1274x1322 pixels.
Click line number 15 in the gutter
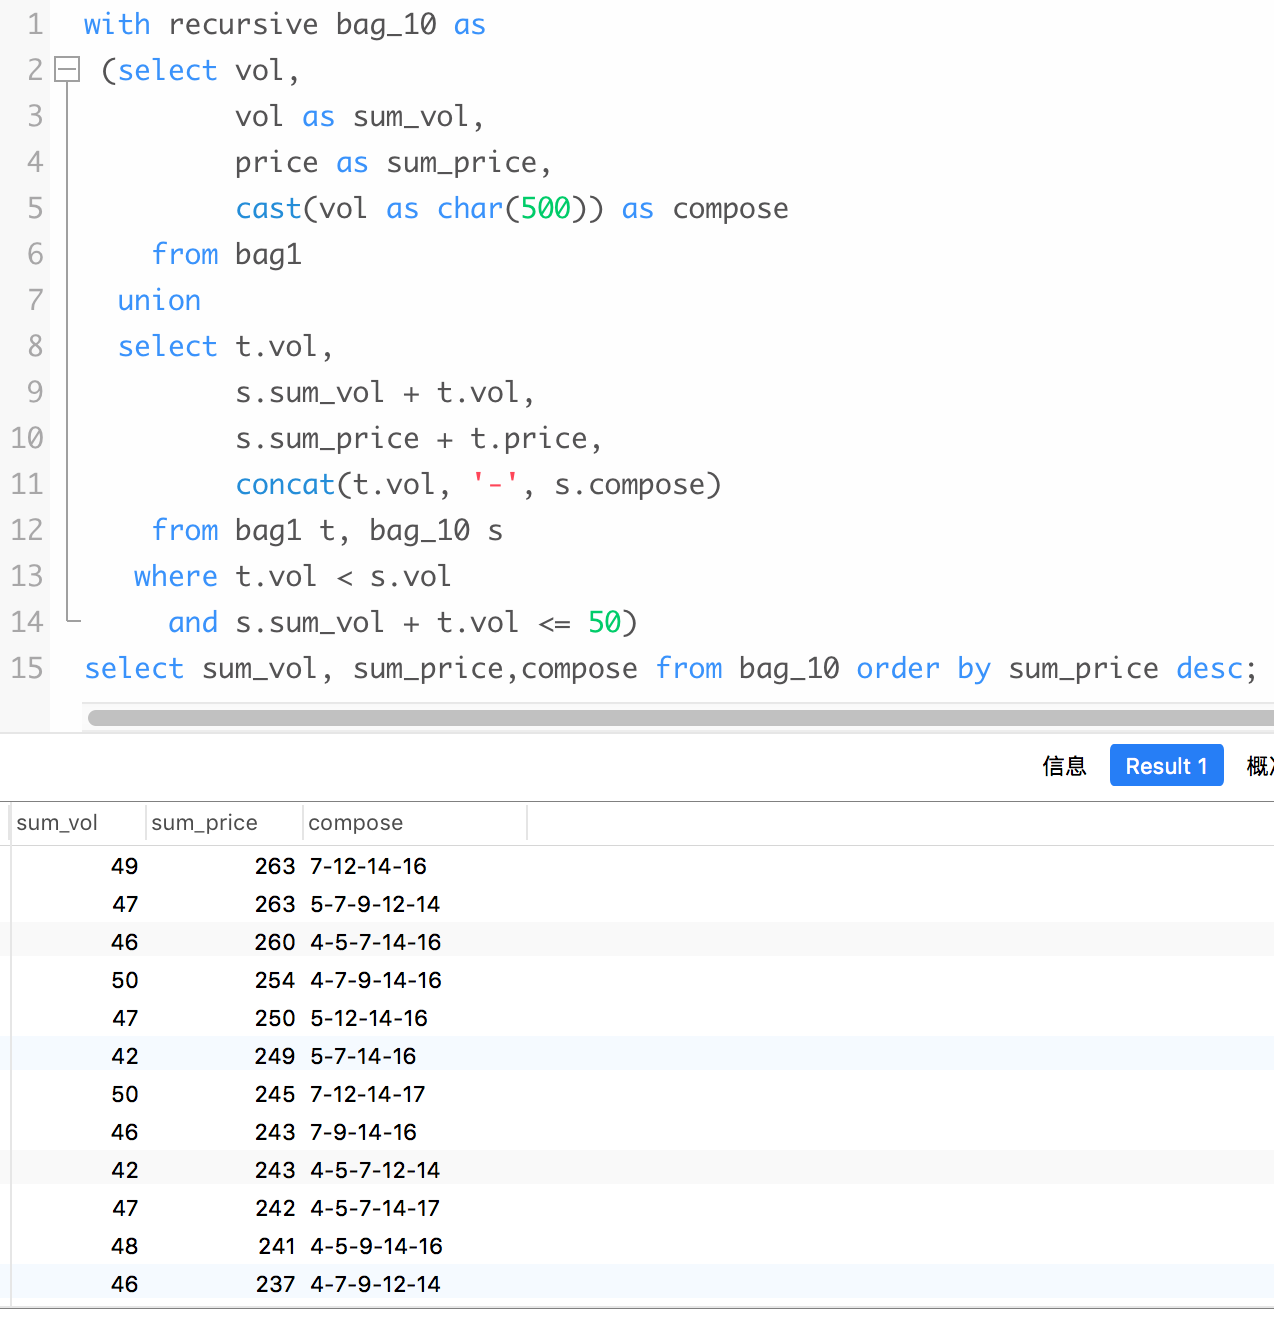(x=27, y=668)
